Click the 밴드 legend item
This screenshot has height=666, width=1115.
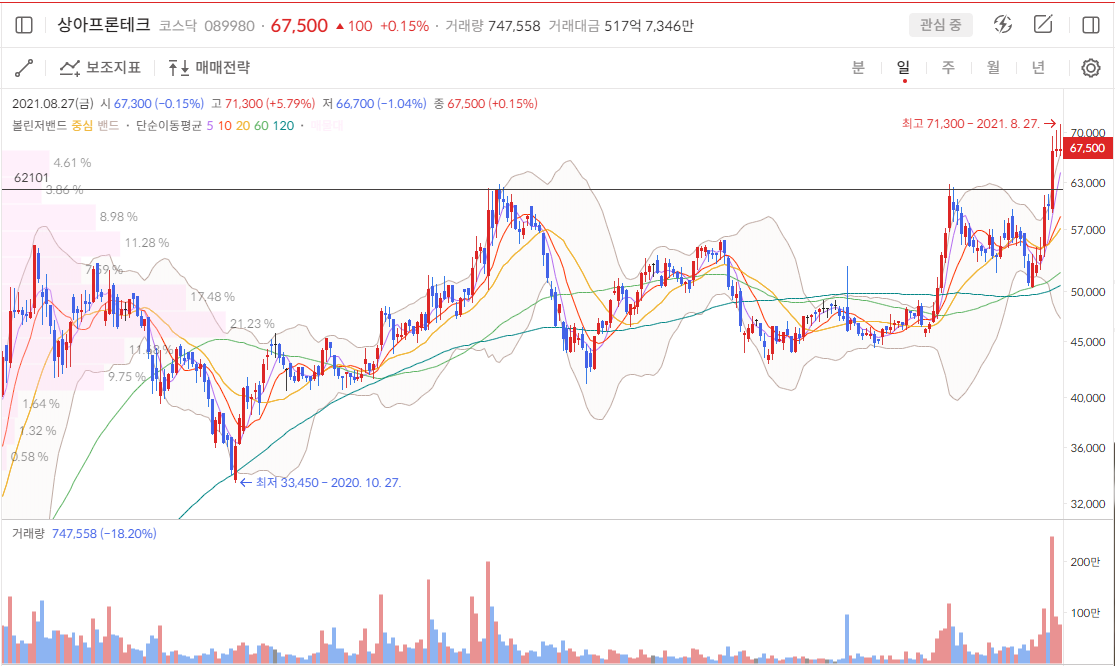[108, 126]
